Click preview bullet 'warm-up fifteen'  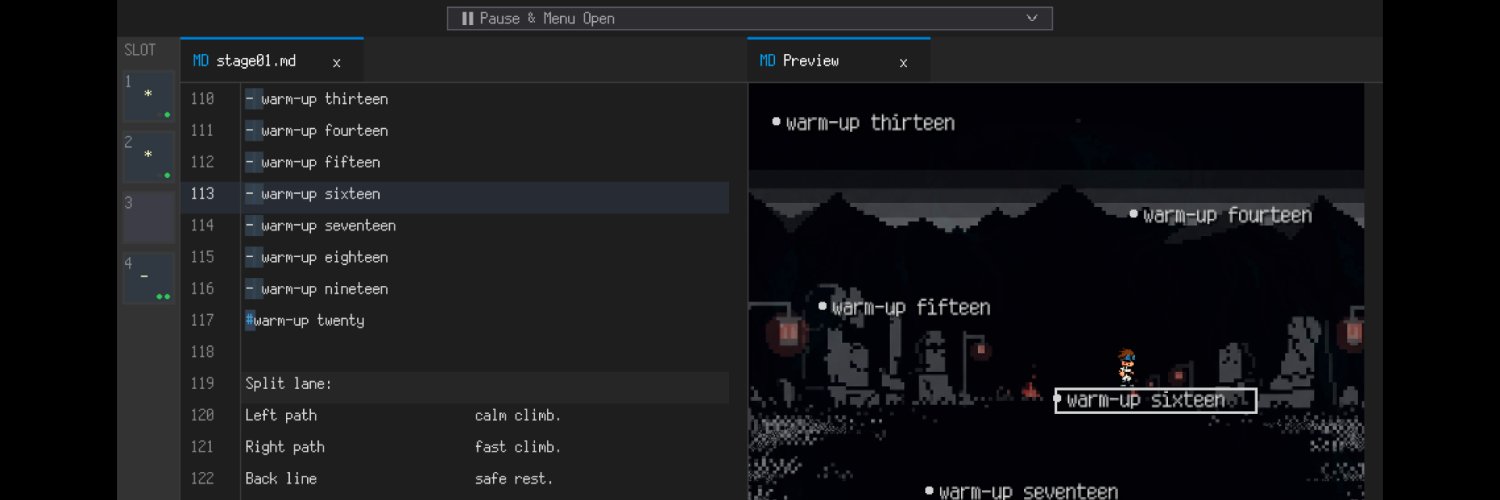point(905,308)
